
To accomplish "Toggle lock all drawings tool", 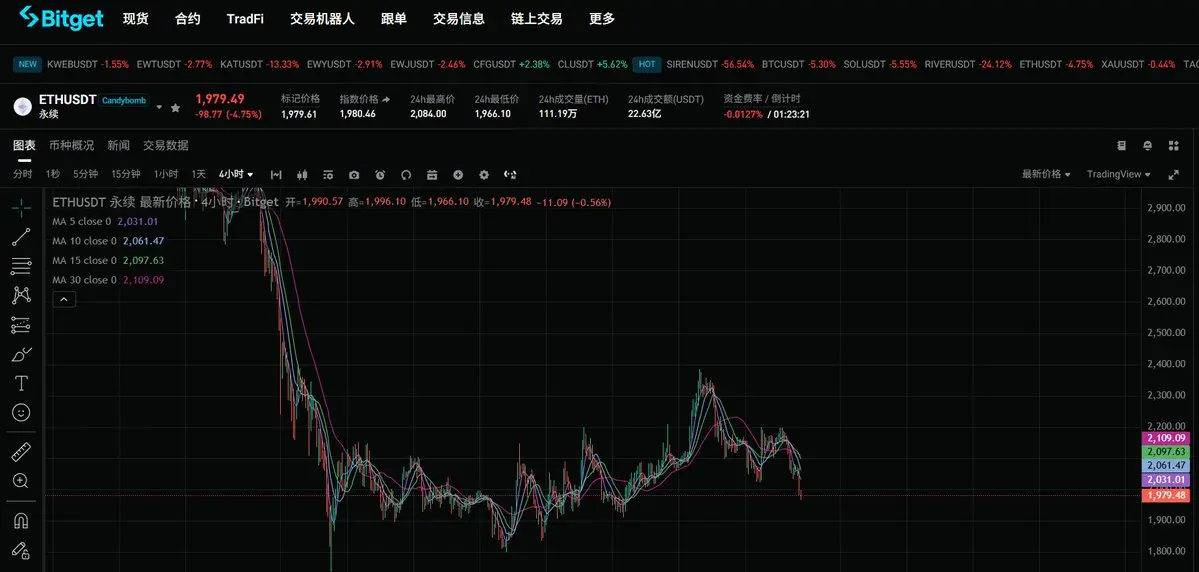I will (21, 551).
